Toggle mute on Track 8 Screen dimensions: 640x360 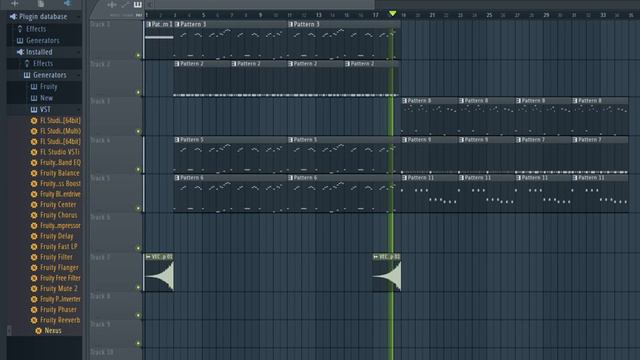(x=138, y=315)
